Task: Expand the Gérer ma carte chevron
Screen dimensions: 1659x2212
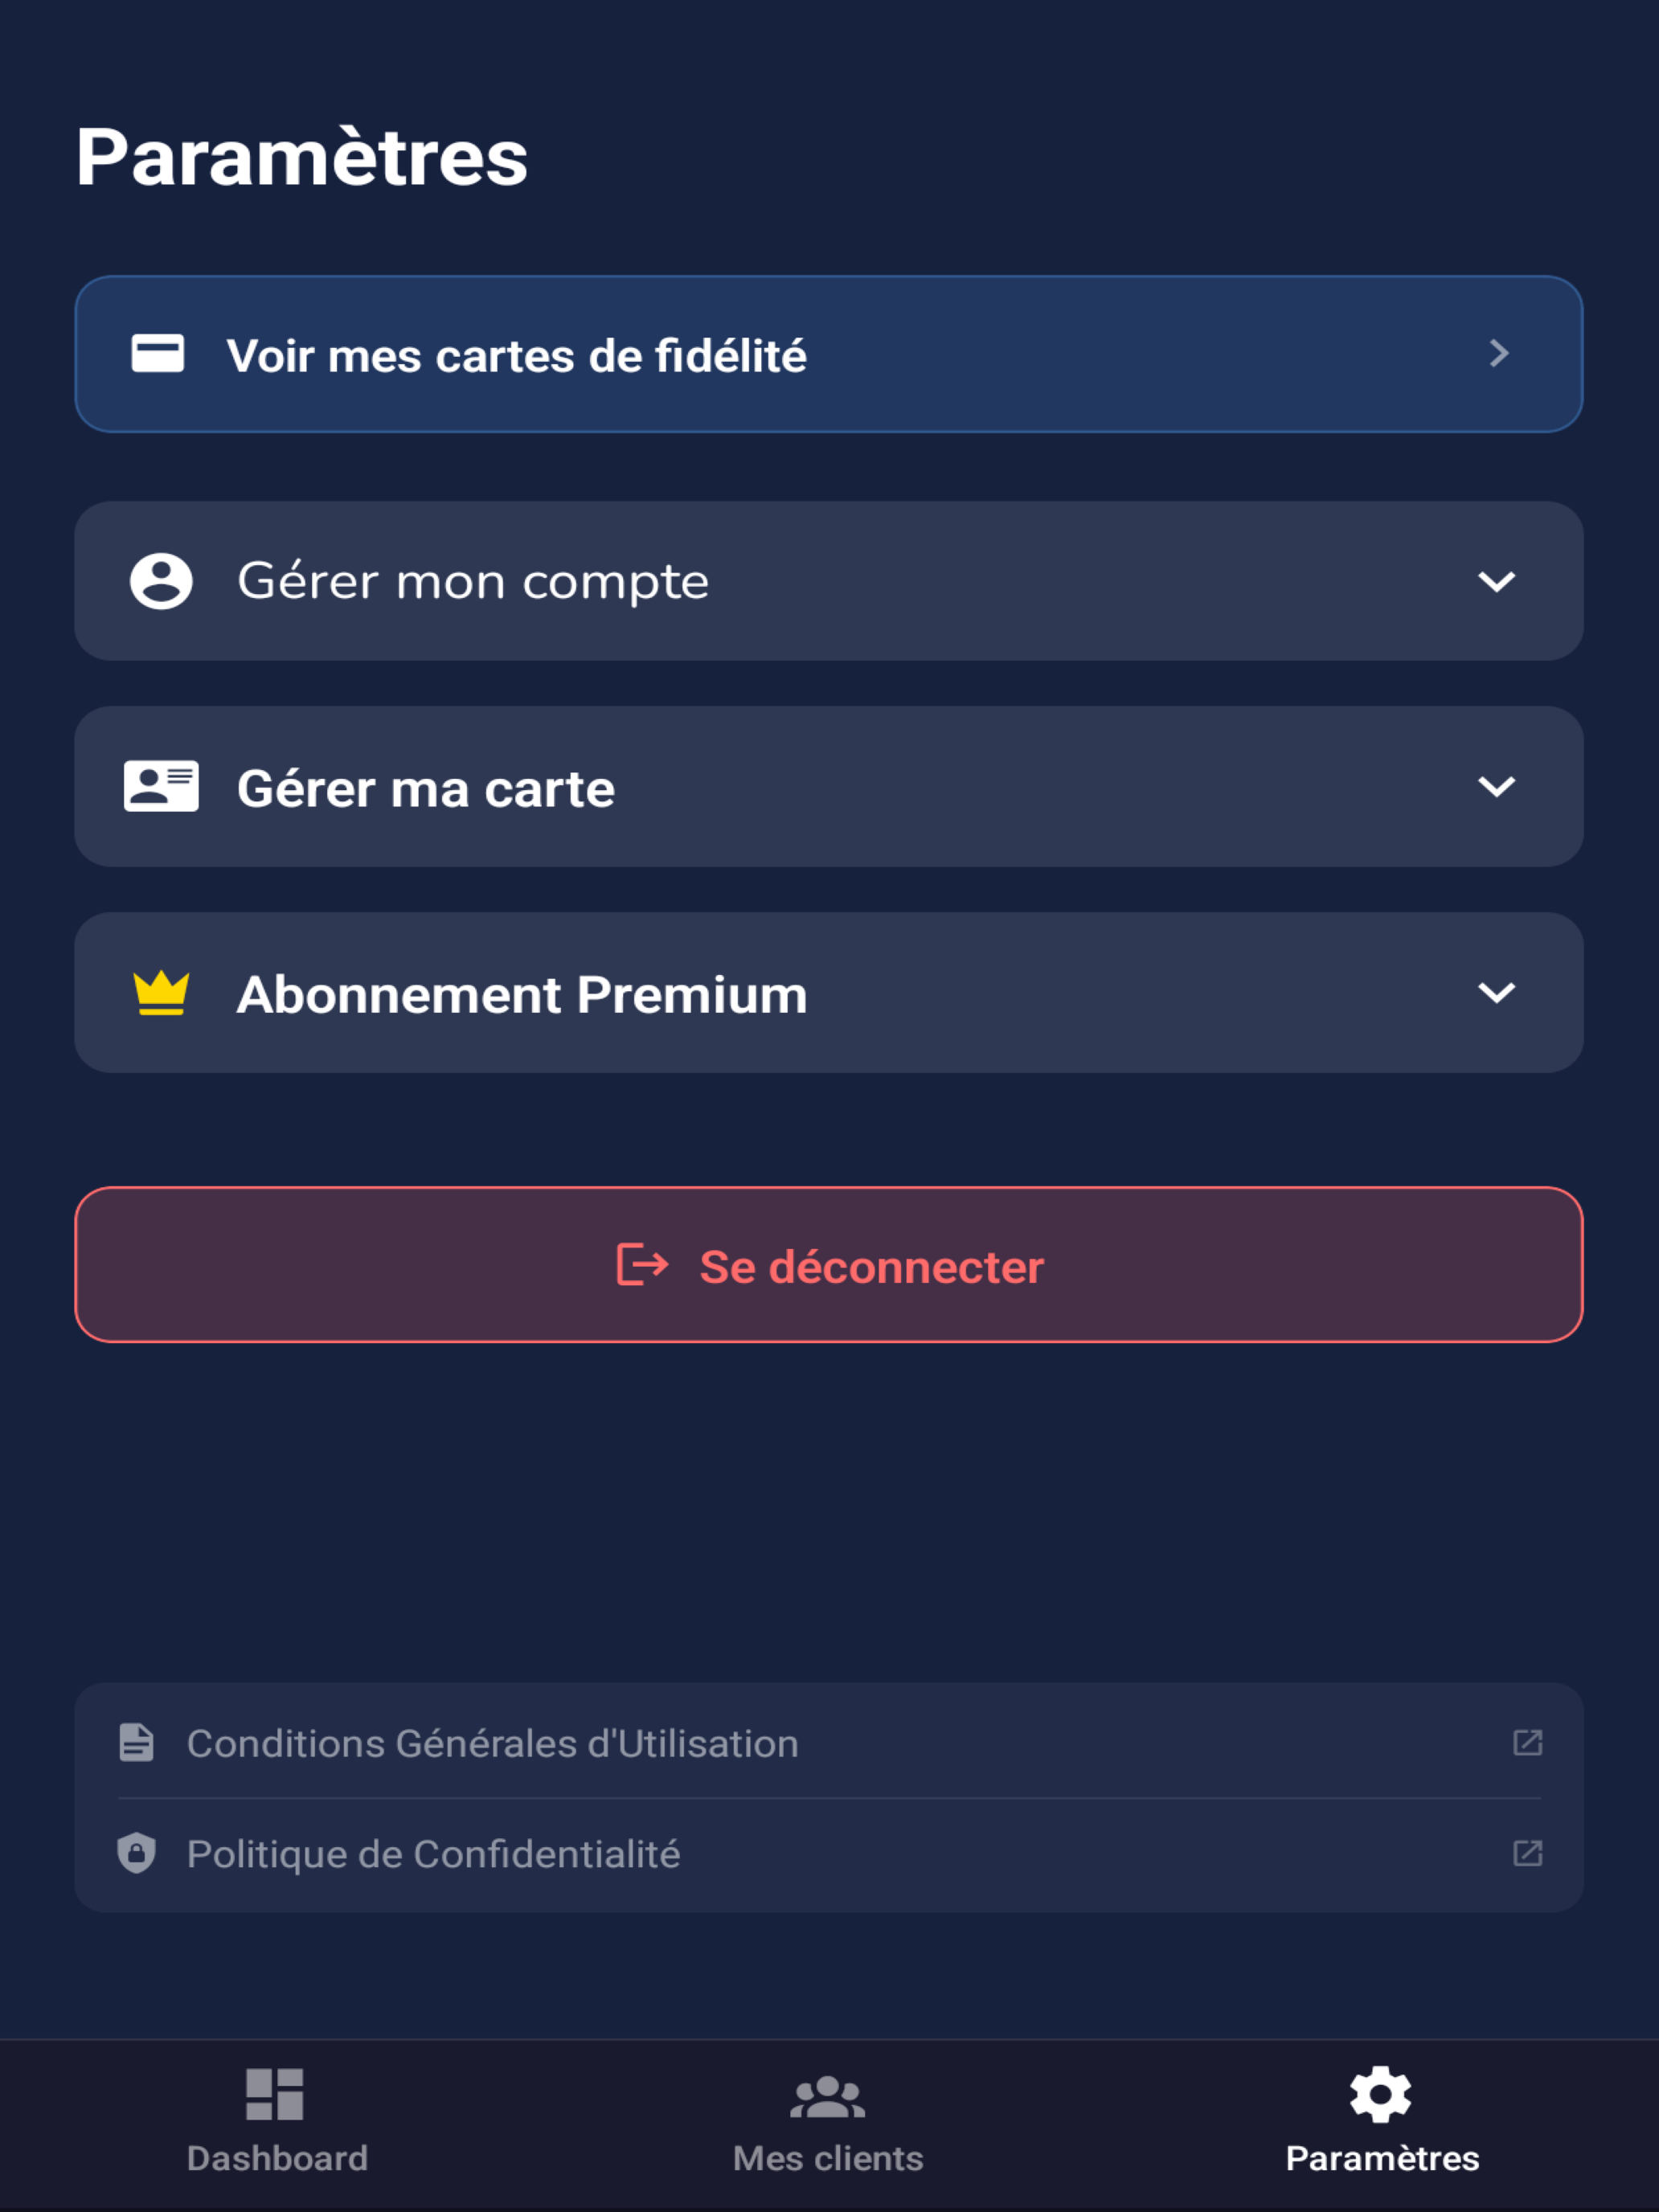Action: click(x=1497, y=787)
